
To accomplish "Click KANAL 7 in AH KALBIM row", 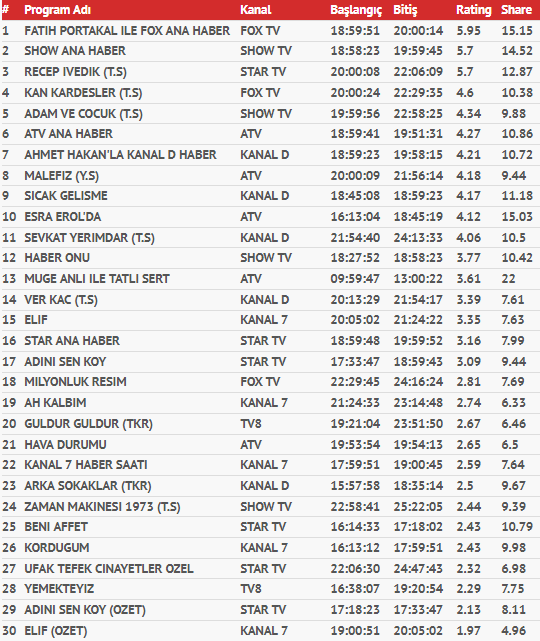I will [x=264, y=403].
